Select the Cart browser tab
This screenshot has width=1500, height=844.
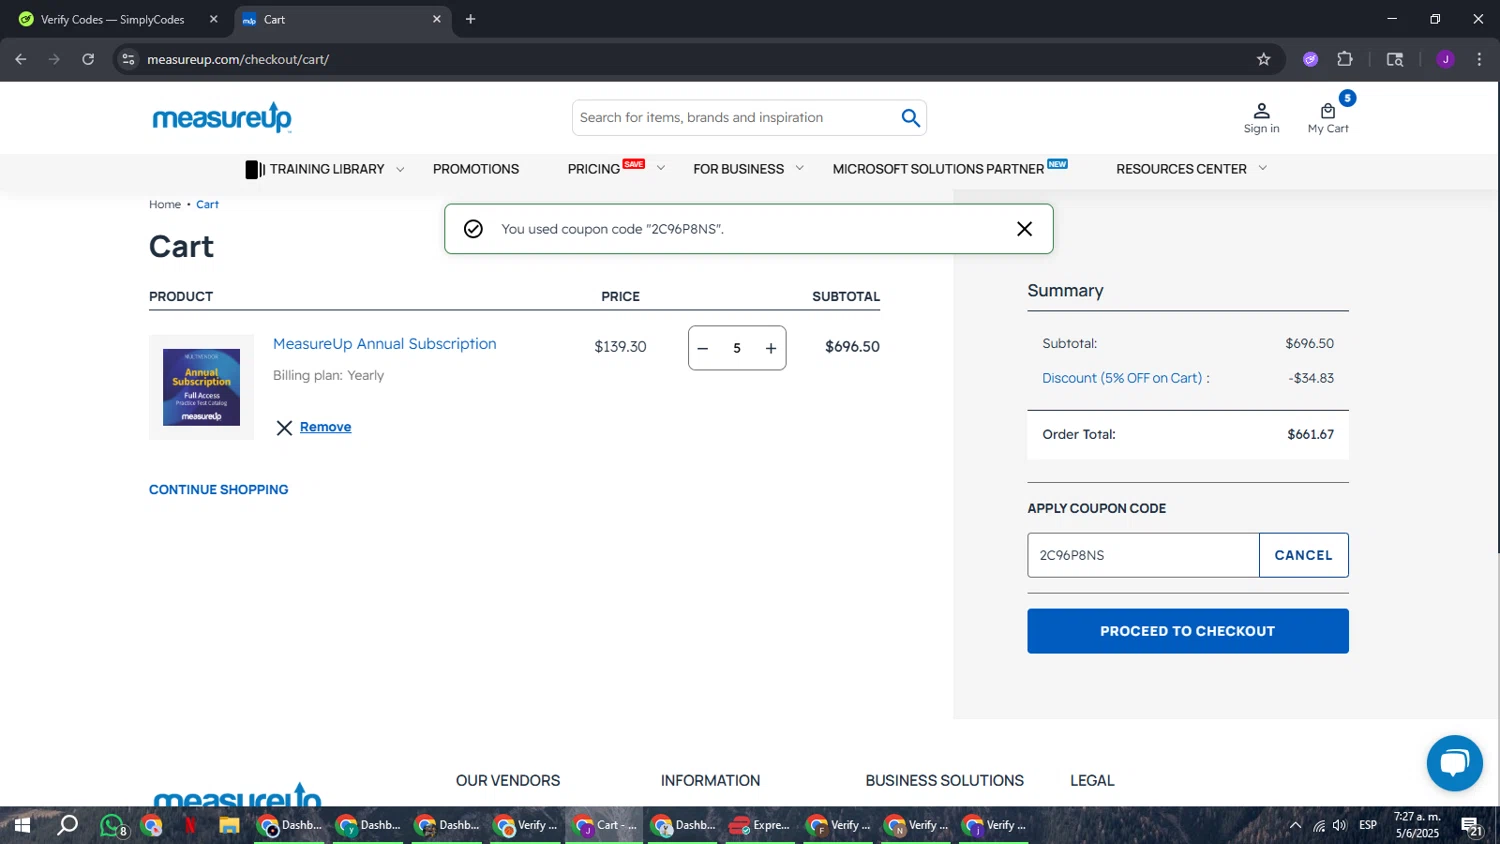pyautogui.click(x=340, y=19)
